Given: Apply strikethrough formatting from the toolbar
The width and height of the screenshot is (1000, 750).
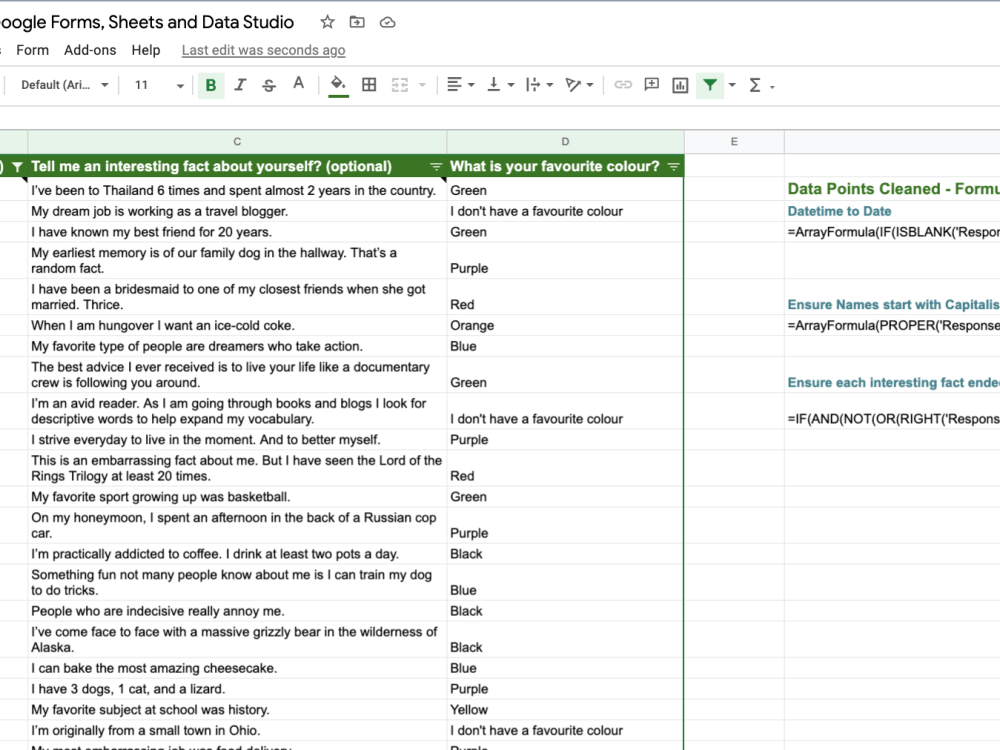Looking at the screenshot, I should 268,85.
